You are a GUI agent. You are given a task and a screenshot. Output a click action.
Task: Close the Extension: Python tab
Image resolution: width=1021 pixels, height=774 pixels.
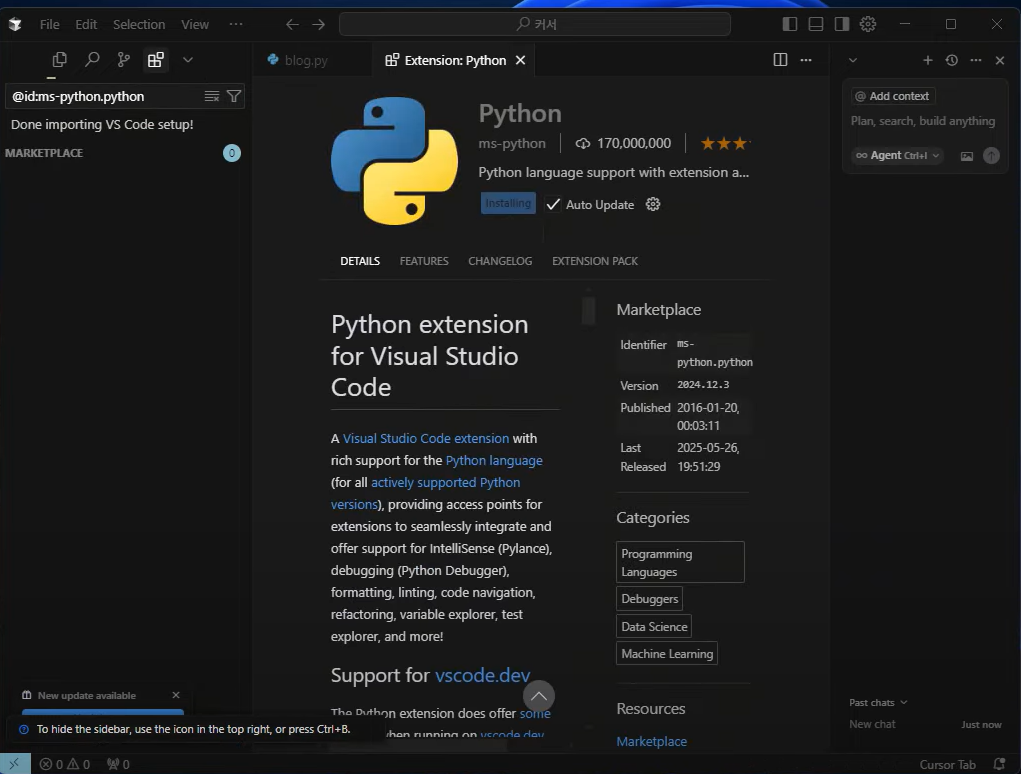[x=520, y=60]
